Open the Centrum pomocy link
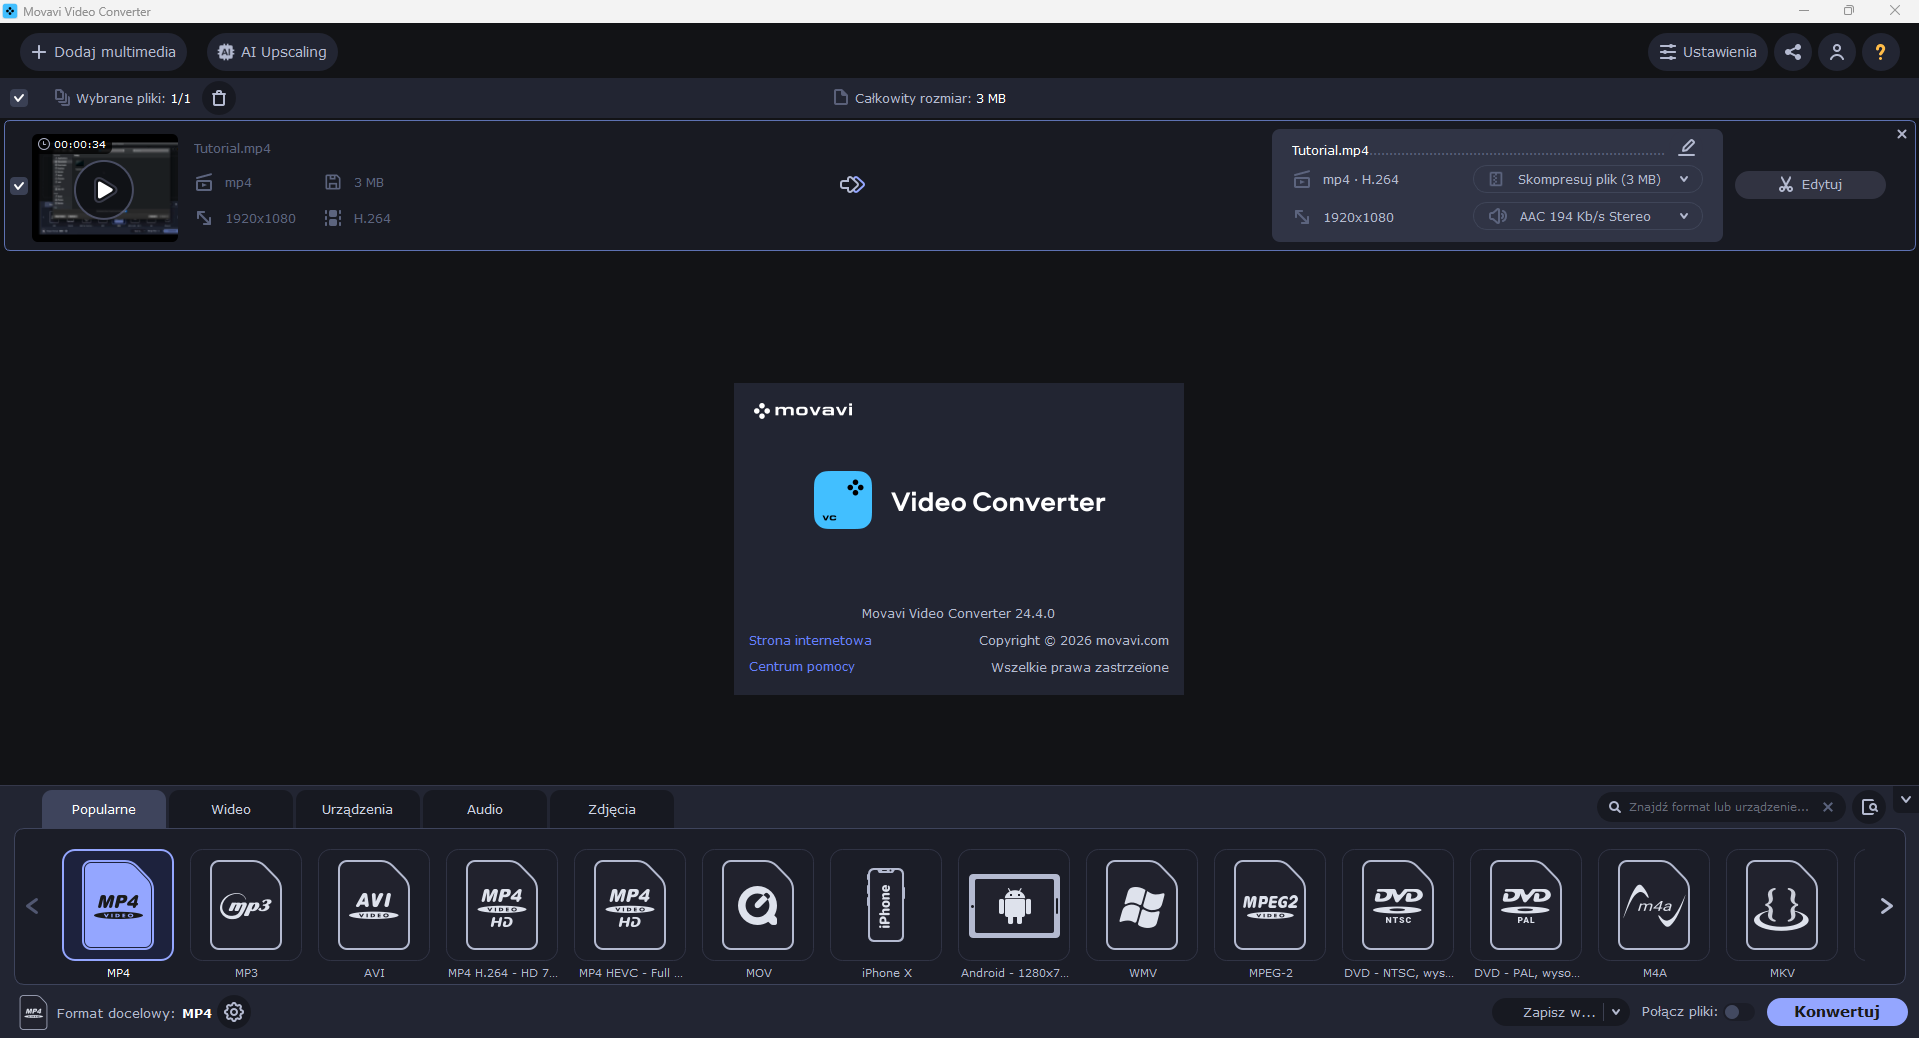The width and height of the screenshot is (1919, 1038). [802, 667]
